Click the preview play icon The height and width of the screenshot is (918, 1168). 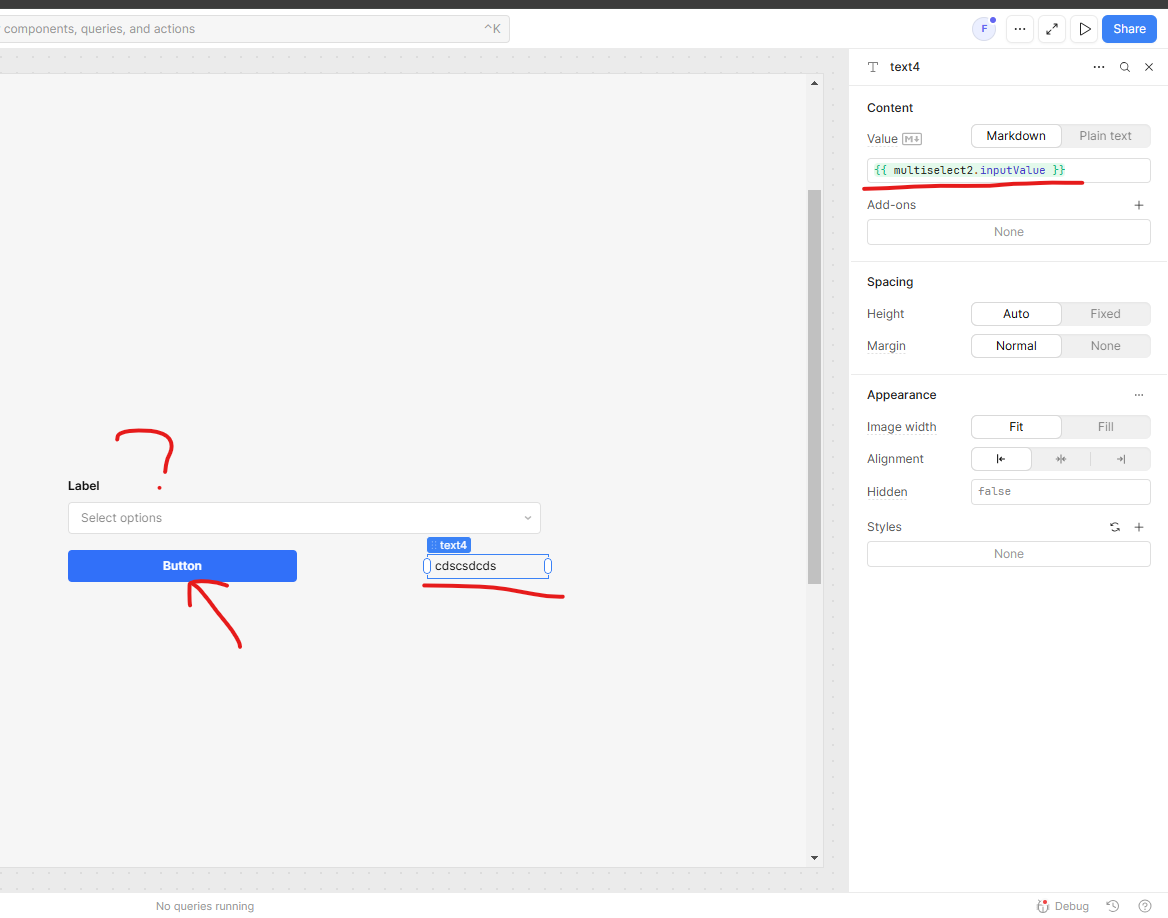coord(1085,29)
